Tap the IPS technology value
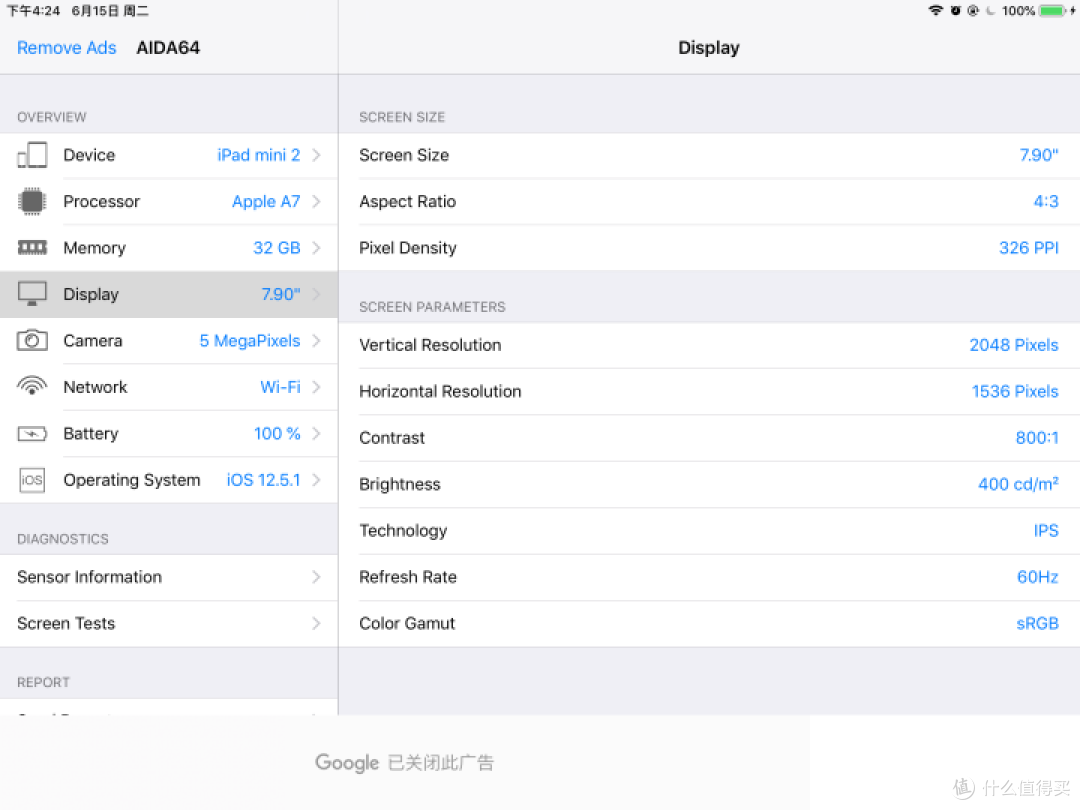1080x810 pixels. [x=1046, y=530]
